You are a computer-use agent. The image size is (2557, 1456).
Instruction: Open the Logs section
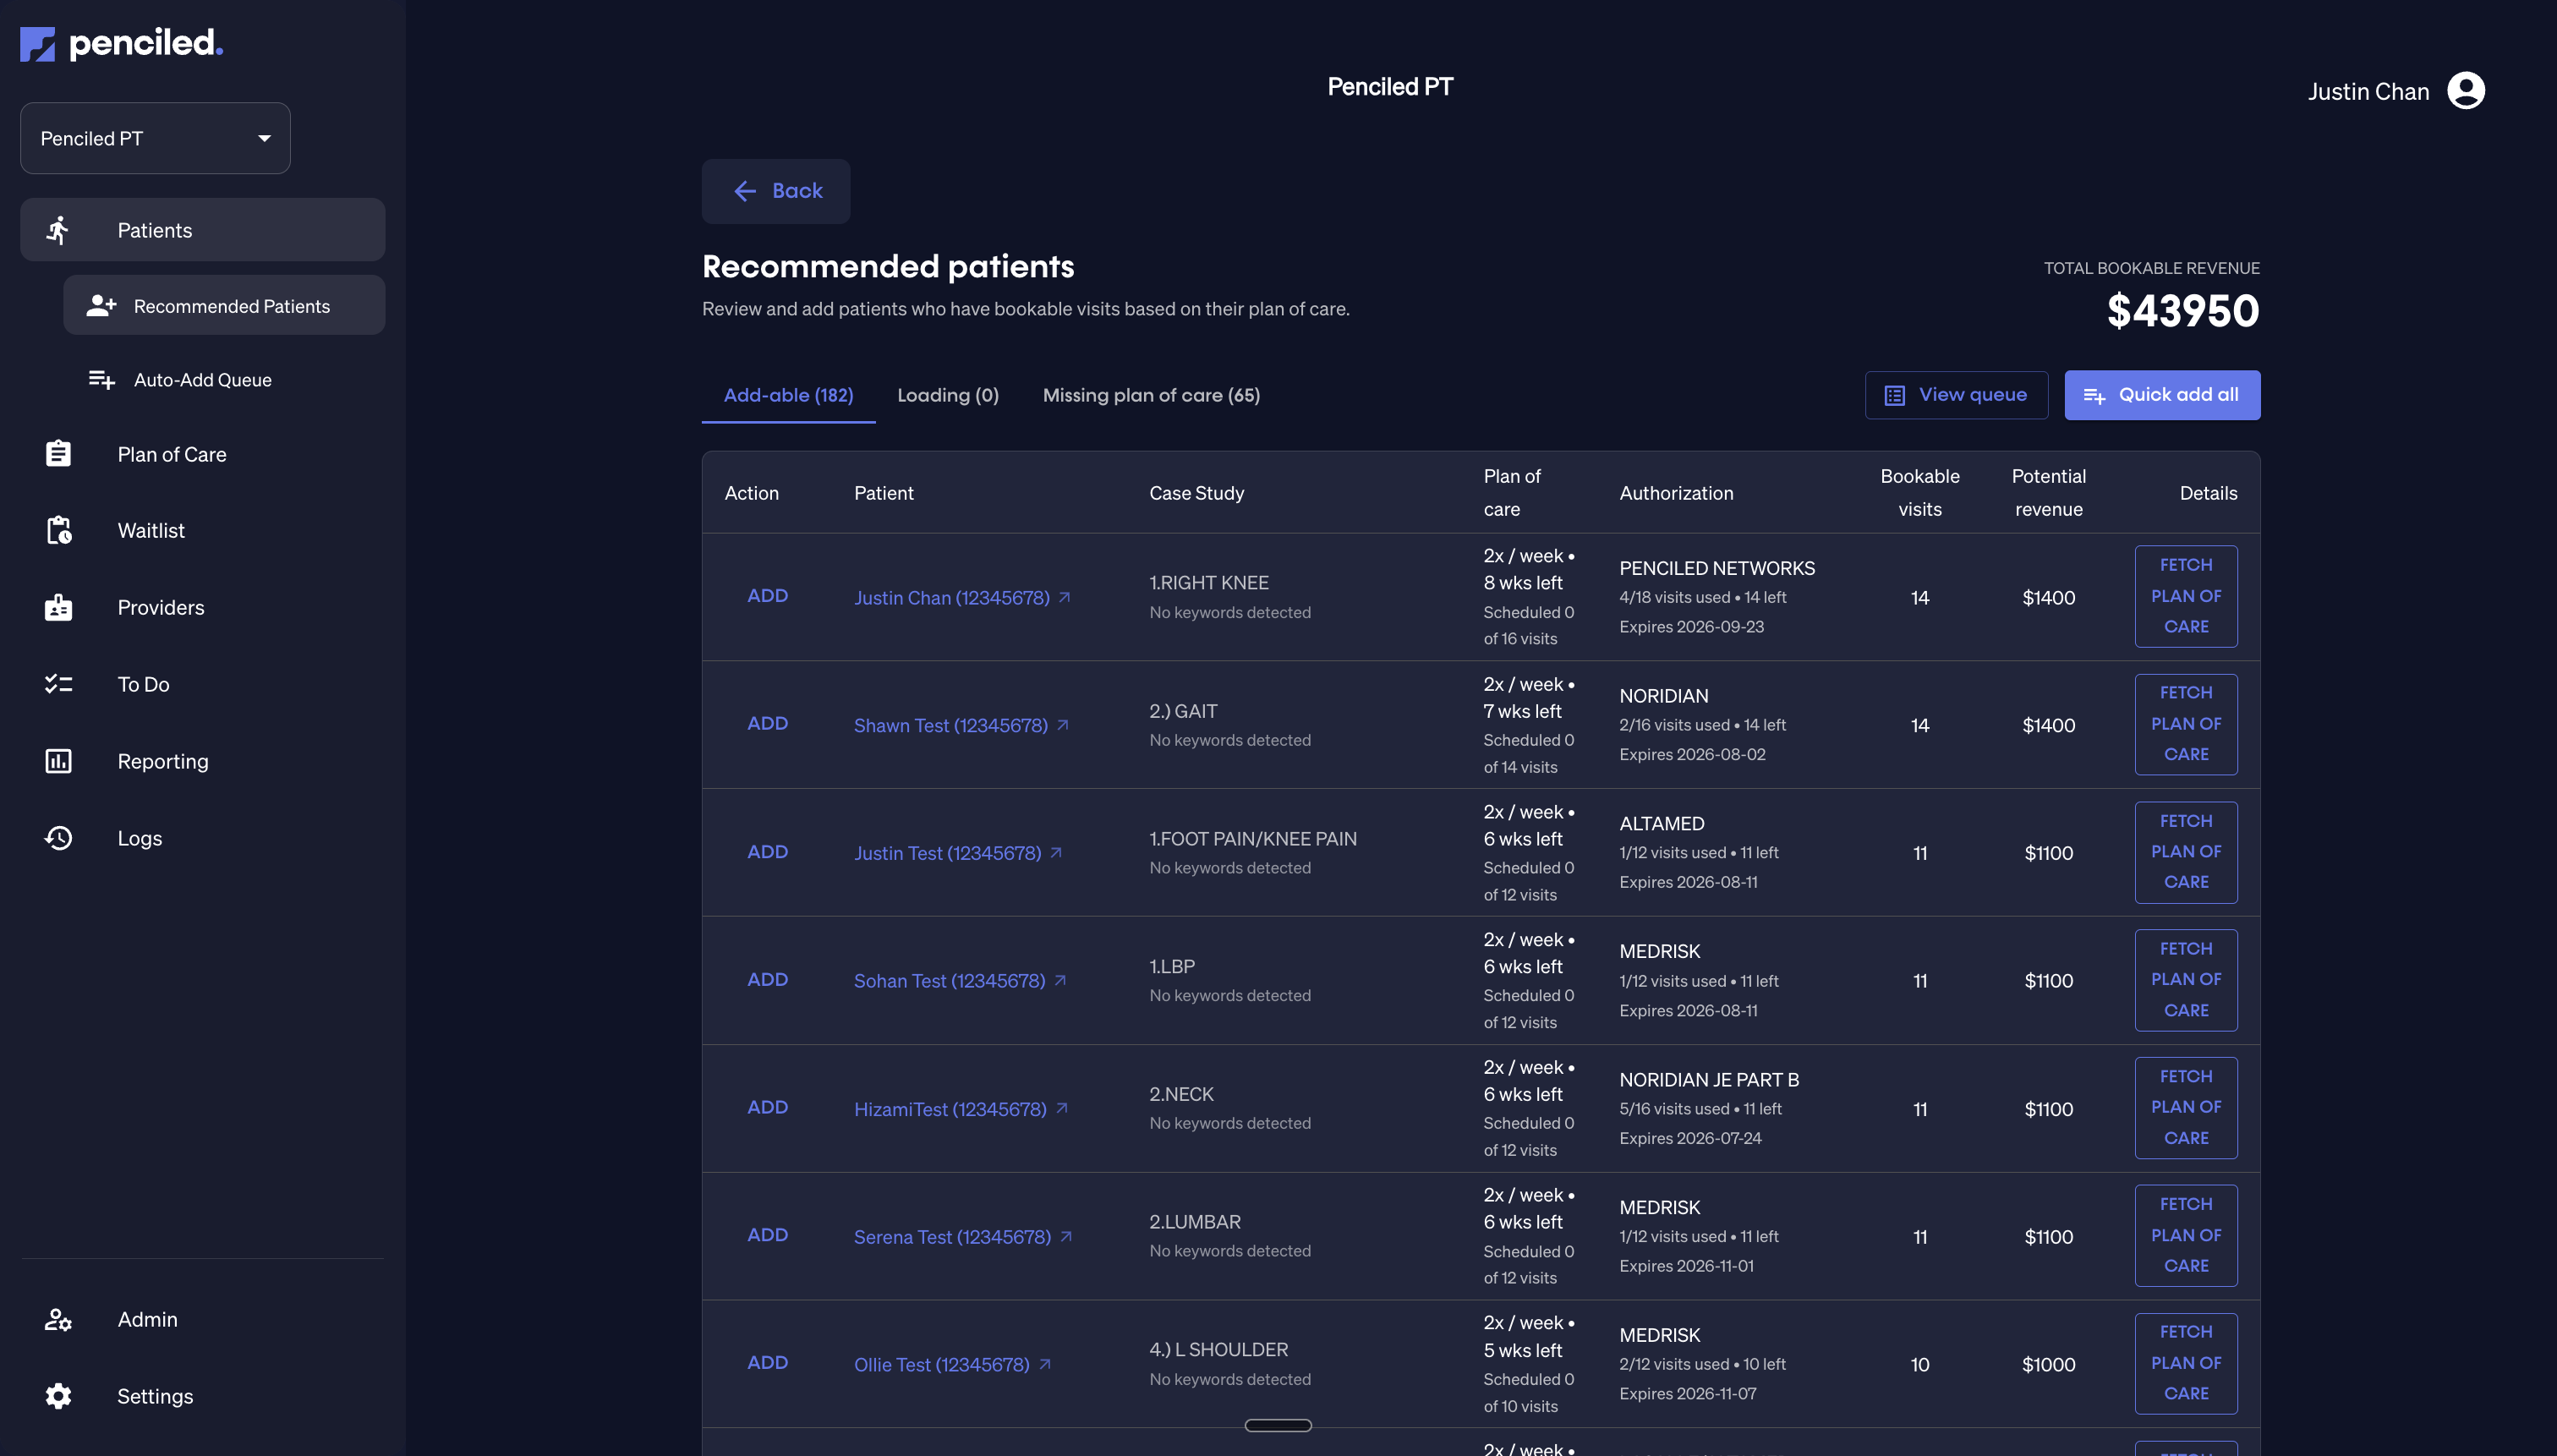(203, 838)
